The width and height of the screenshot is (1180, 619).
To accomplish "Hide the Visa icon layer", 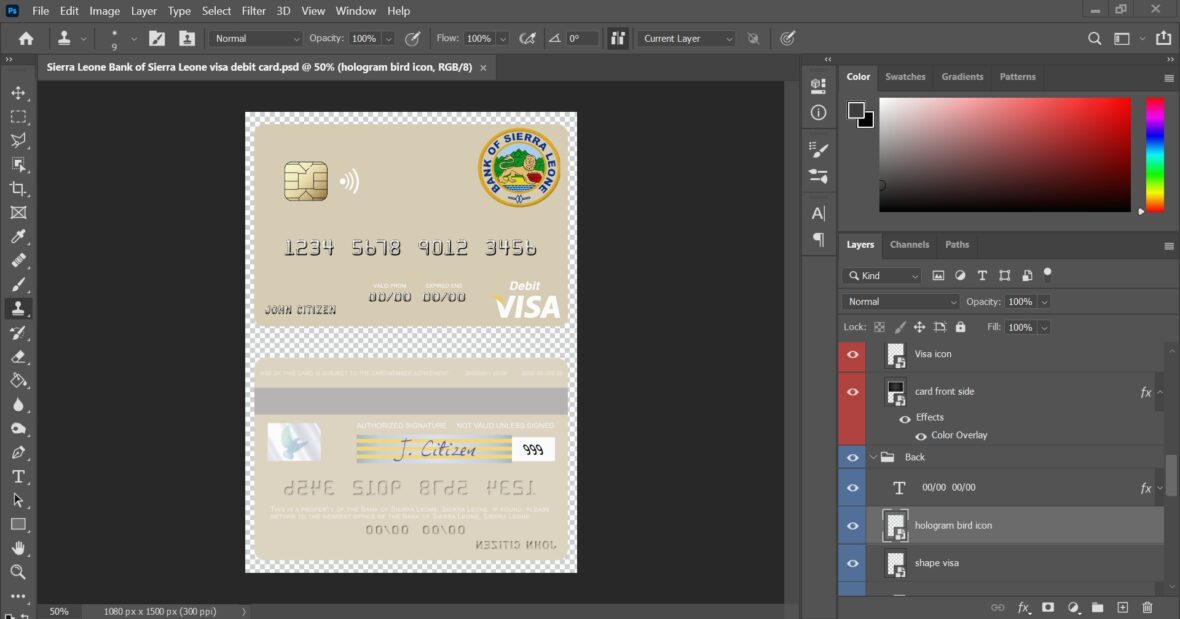I will pos(852,353).
